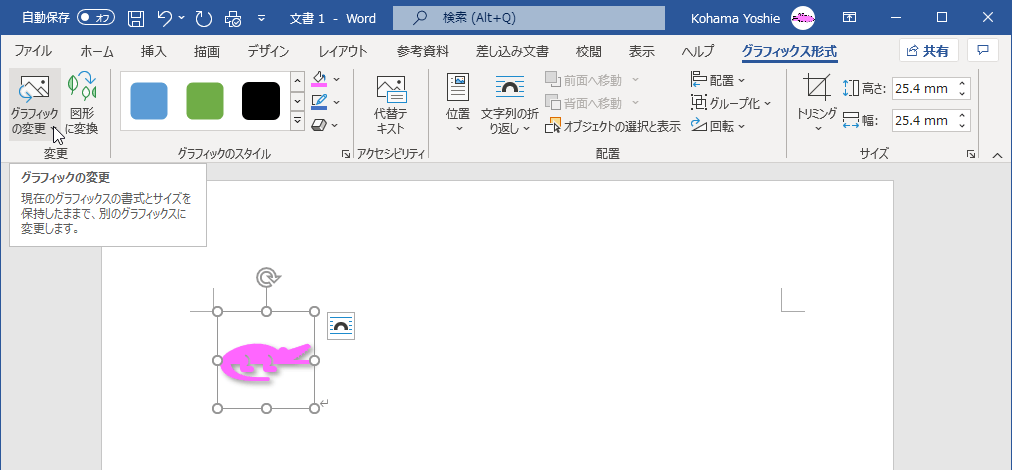Select the black graphic style swatch
Screen dimensions: 1012x470
click(x=261, y=101)
